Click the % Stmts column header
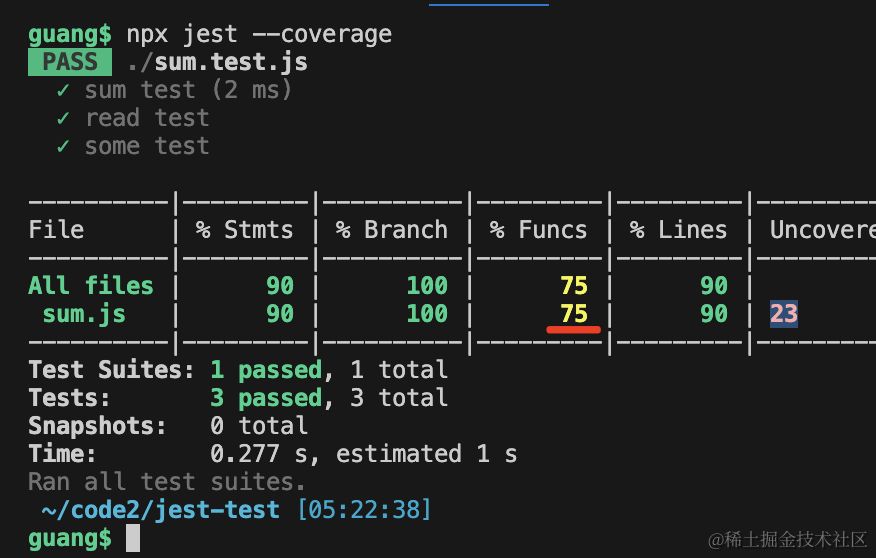 click(x=244, y=230)
